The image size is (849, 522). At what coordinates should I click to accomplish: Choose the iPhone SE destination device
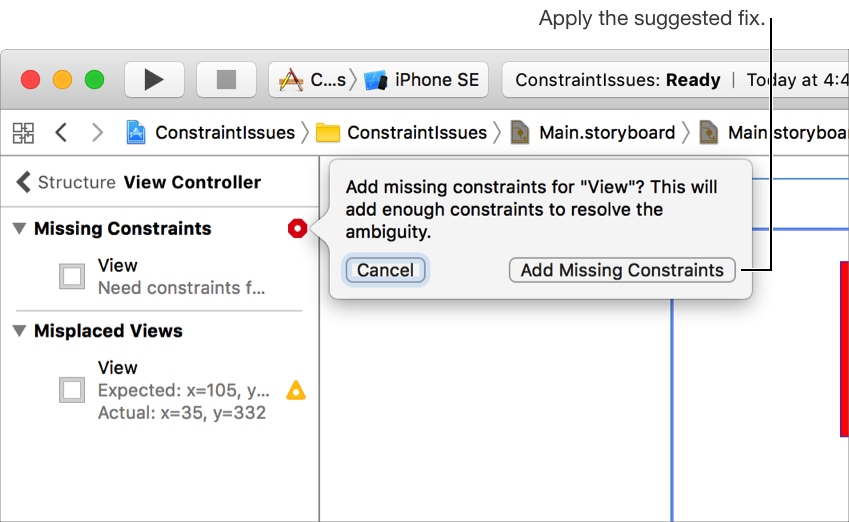[425, 80]
